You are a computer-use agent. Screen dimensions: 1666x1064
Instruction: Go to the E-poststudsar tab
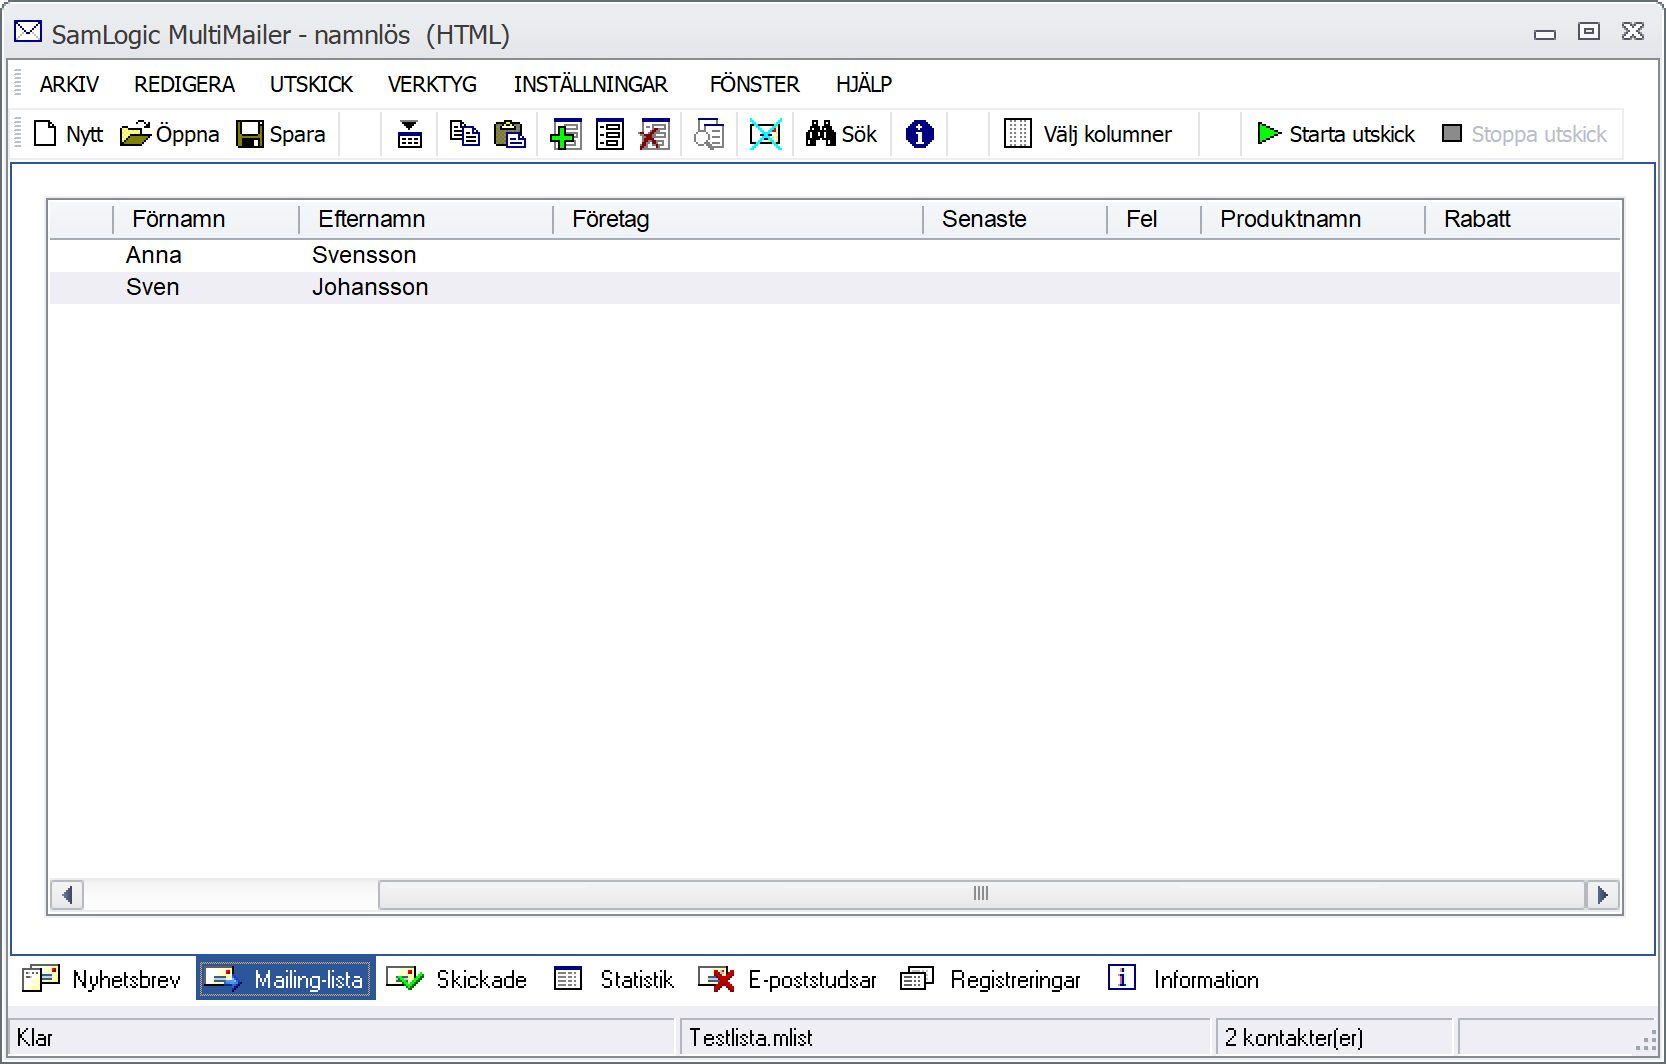tap(787, 979)
